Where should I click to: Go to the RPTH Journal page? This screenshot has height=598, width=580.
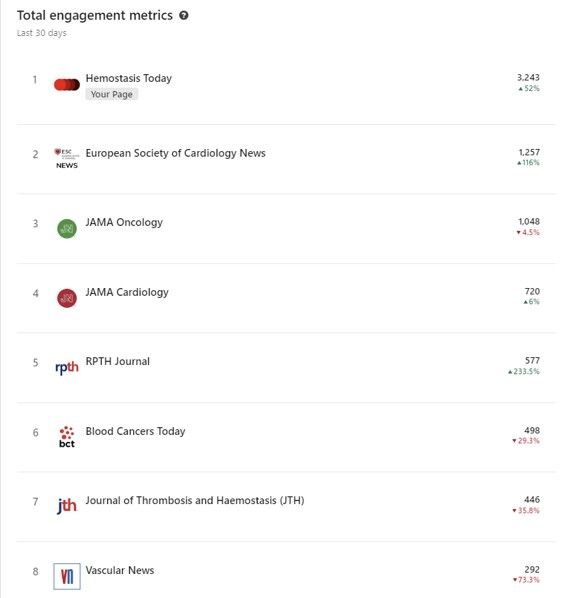click(x=117, y=361)
